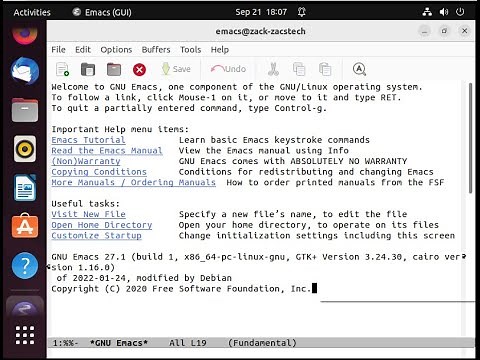
Task: Open the Tools menu
Action: tap(191, 50)
